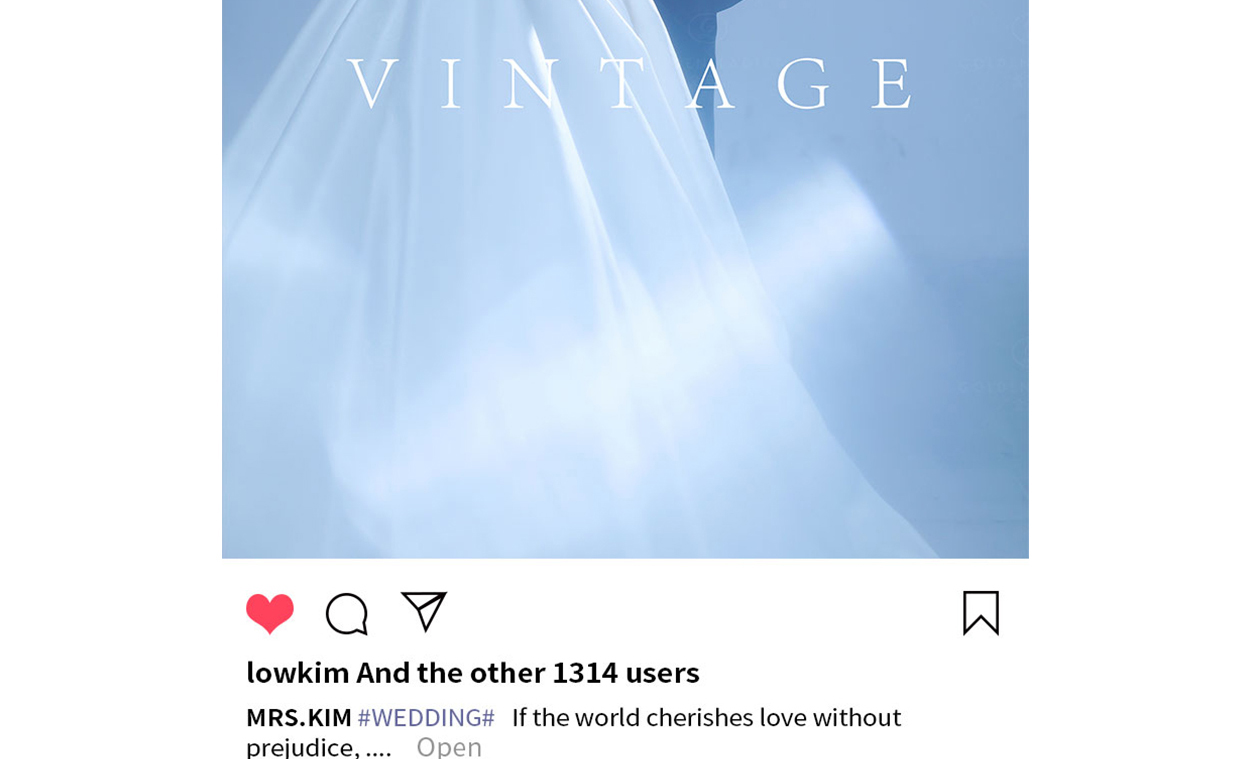This screenshot has width=1250, height=759.
Task: Click the 1314 likes number
Action: 585,672
